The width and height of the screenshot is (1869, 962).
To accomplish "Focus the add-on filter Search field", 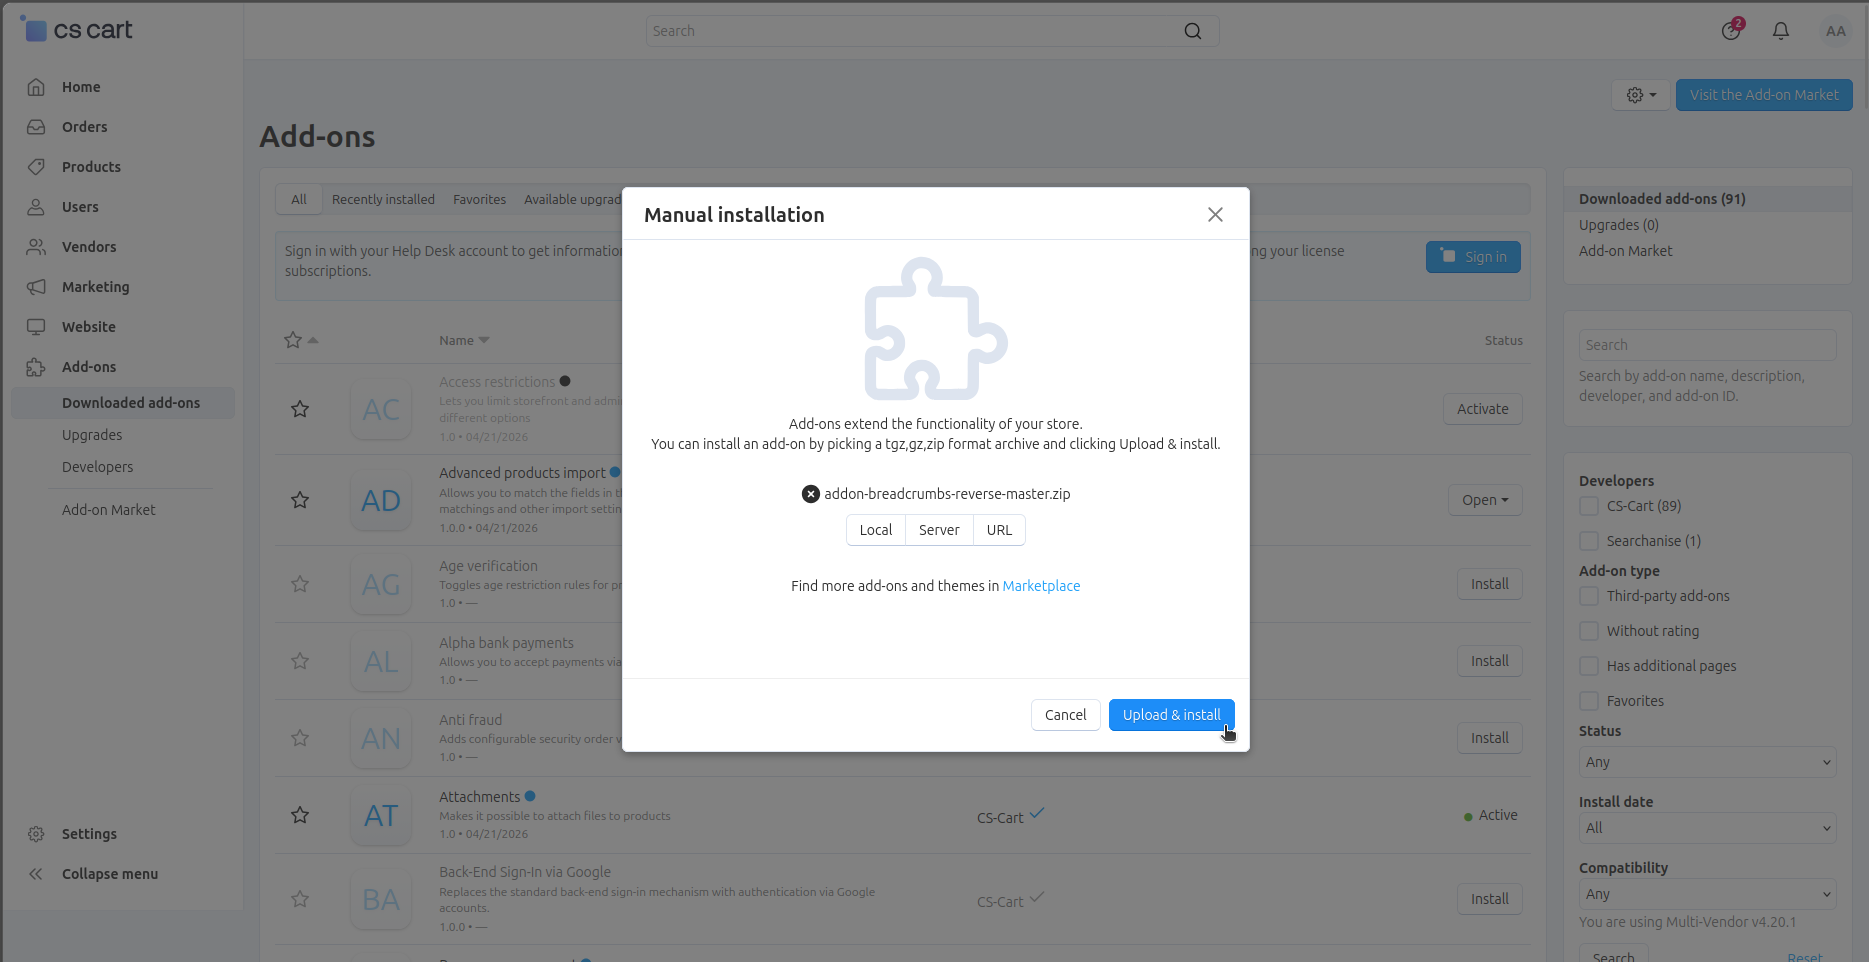I will click(1707, 345).
